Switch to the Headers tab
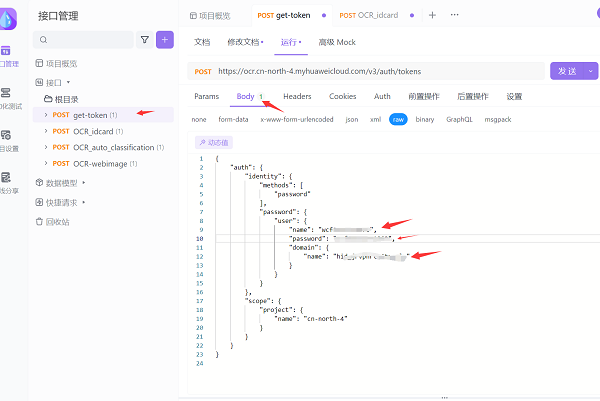 pos(297,97)
